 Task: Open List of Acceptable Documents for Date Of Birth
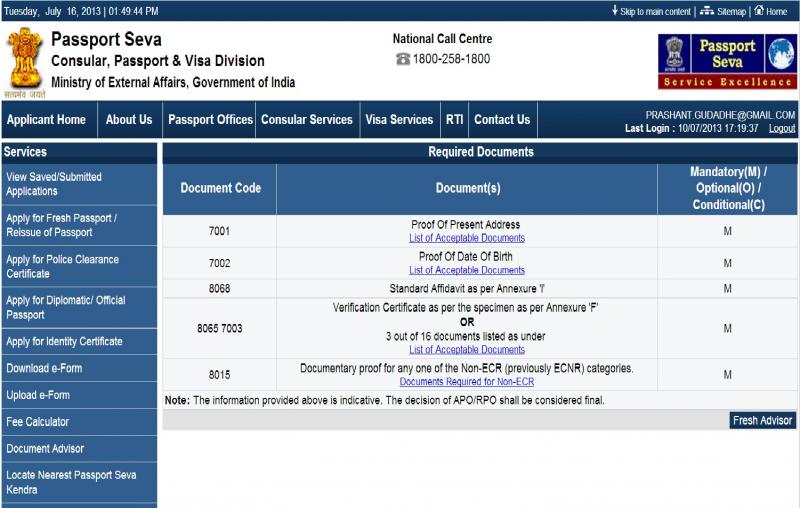(466, 270)
